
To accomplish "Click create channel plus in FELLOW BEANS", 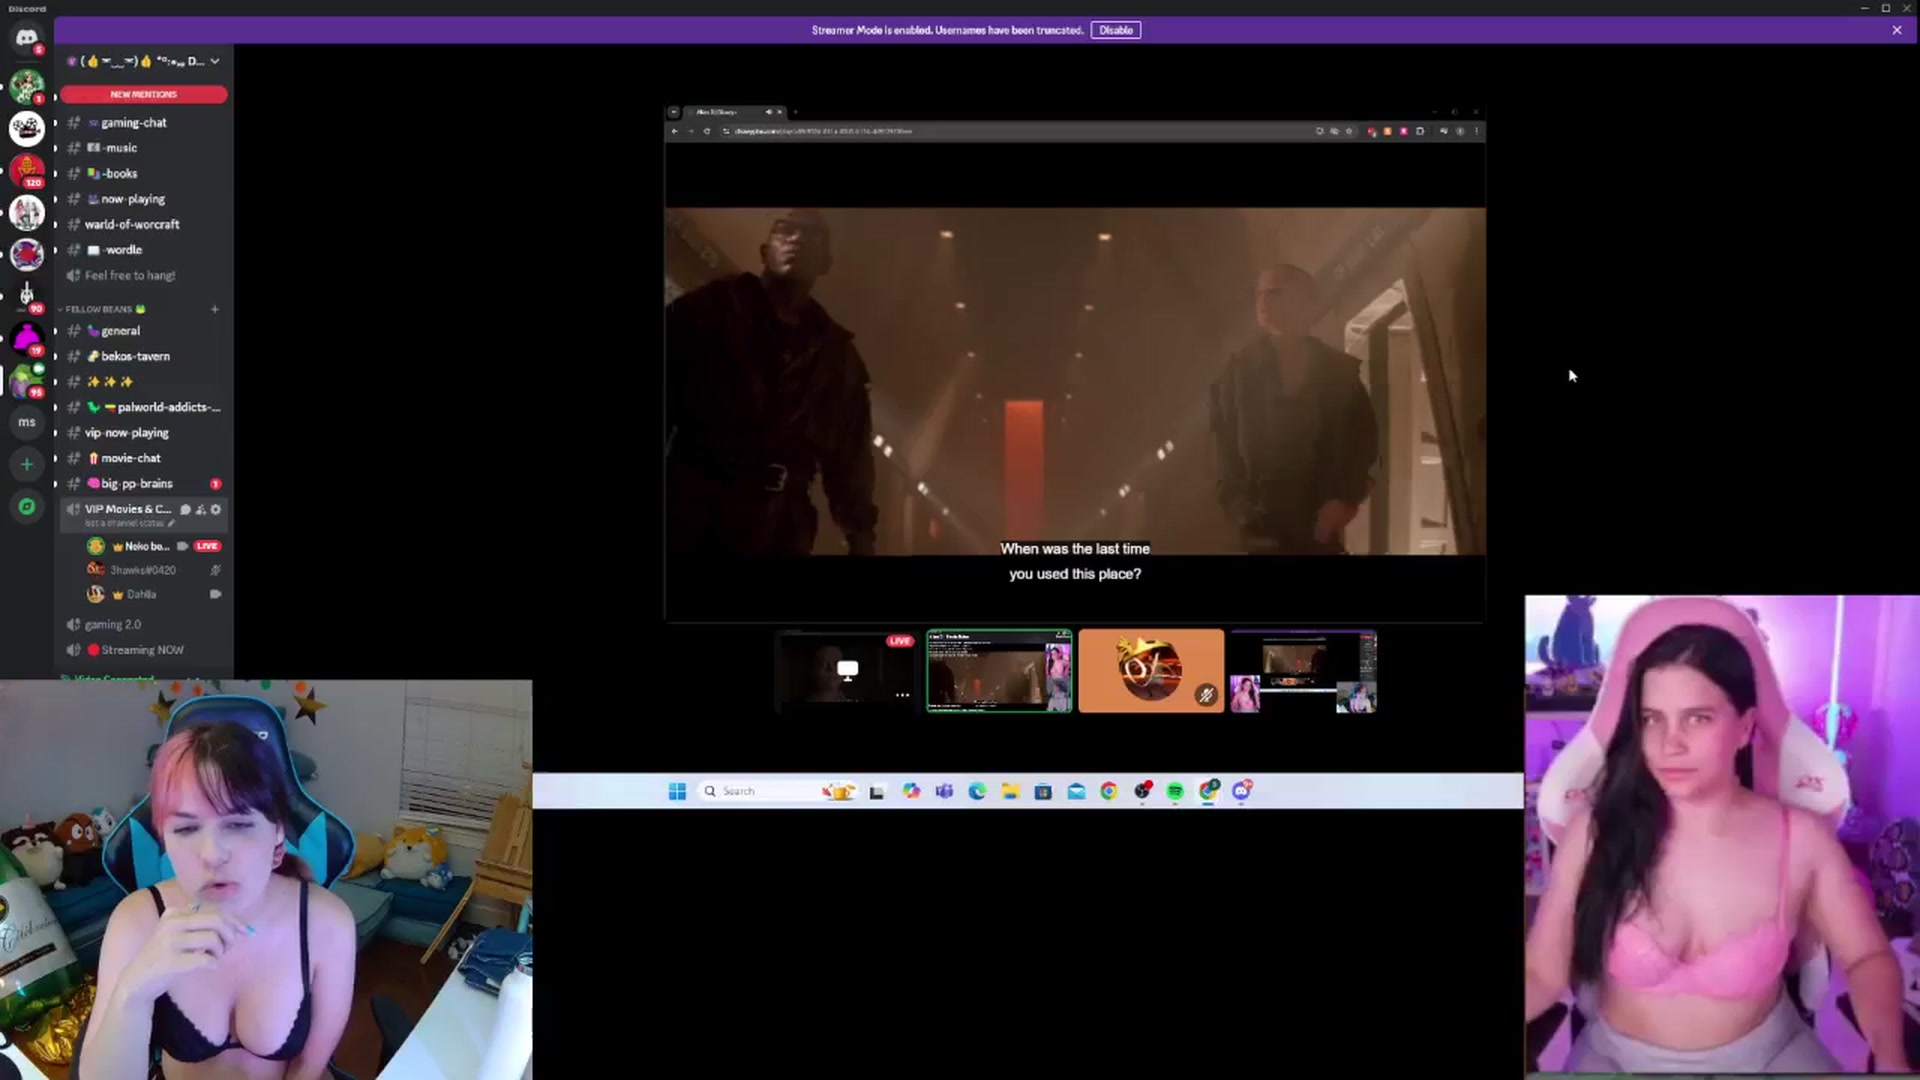I will pyautogui.click(x=214, y=309).
